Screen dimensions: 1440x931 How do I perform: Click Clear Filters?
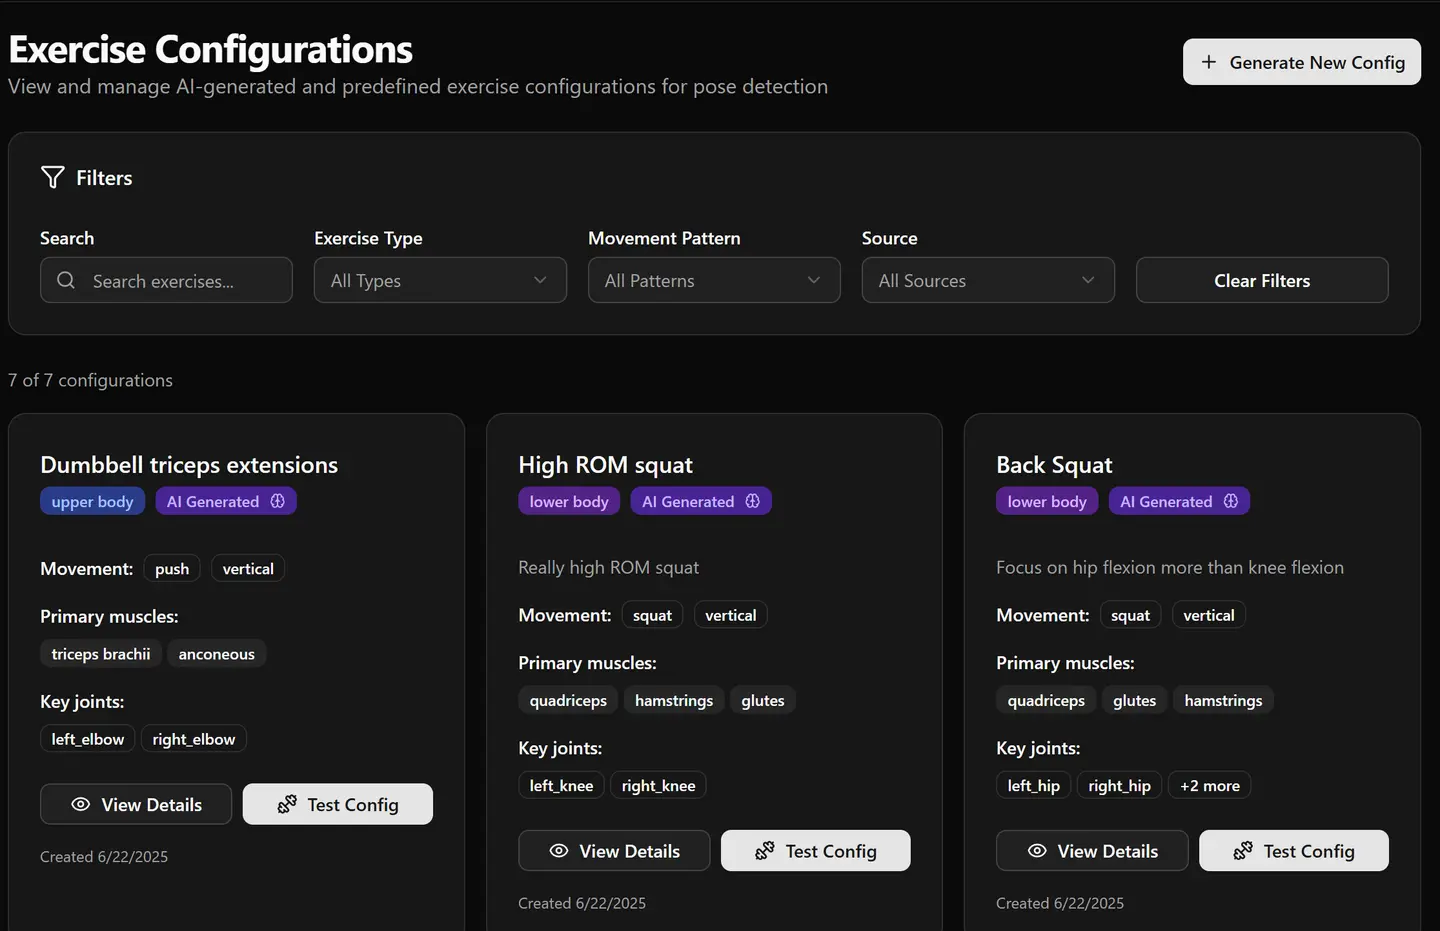click(1261, 280)
